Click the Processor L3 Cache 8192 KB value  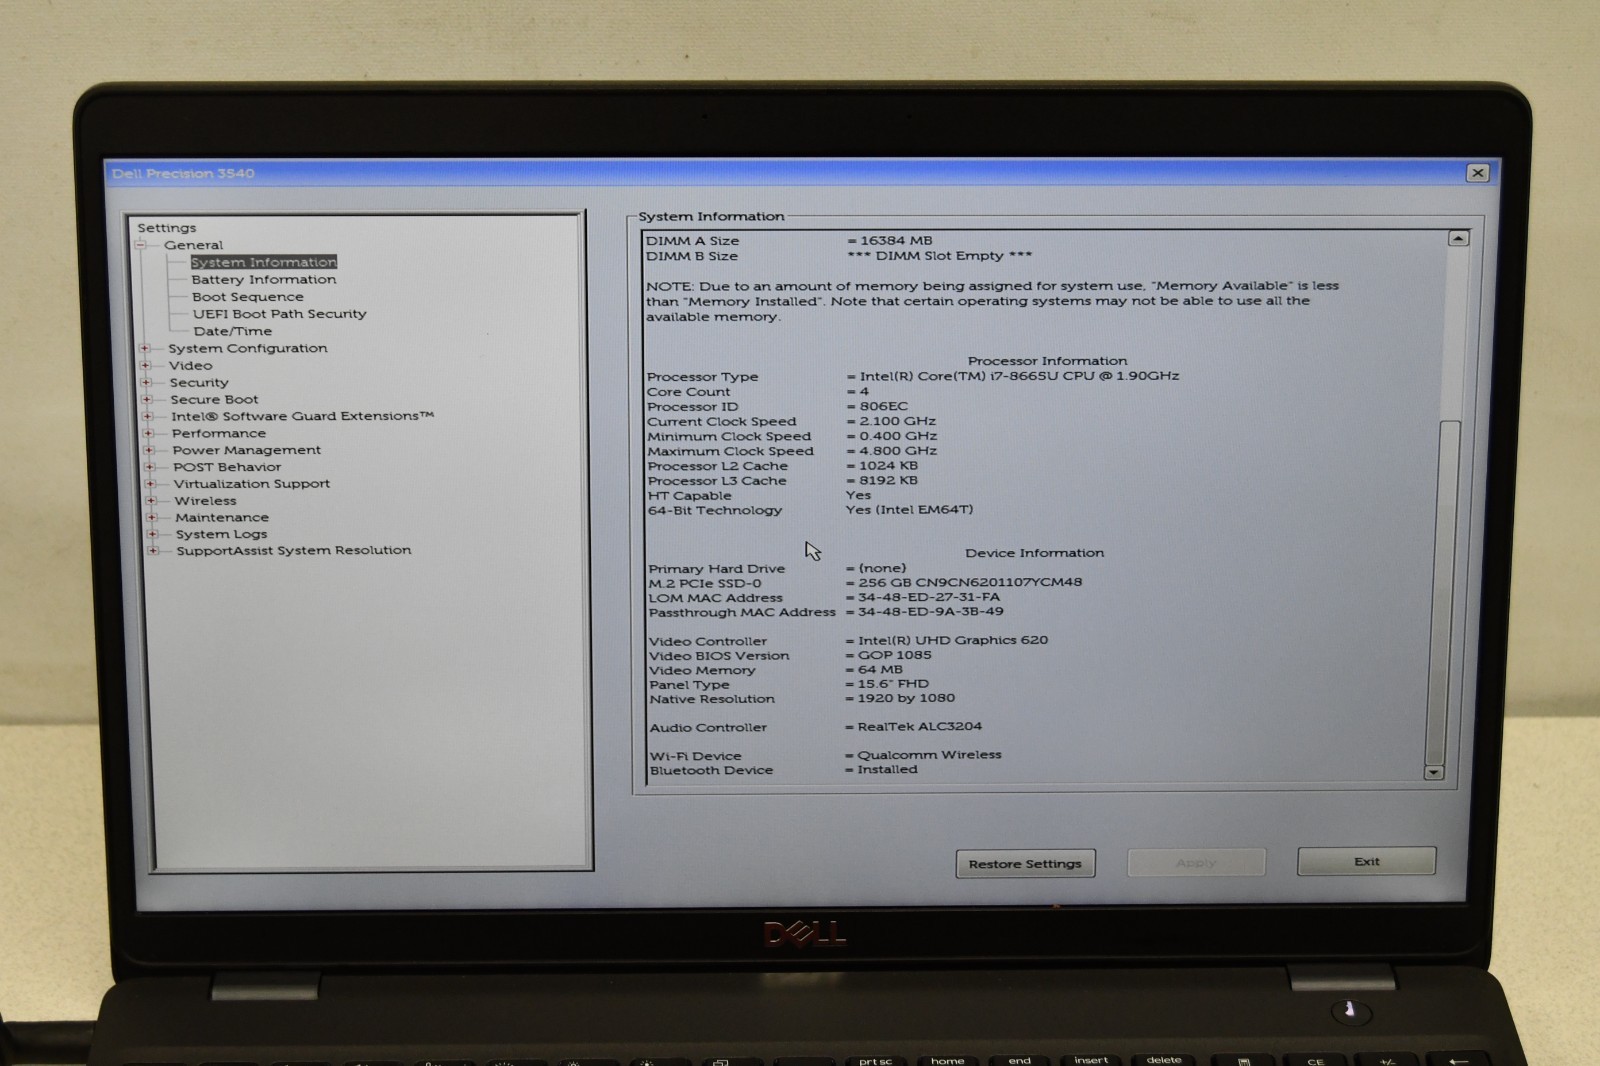coord(888,480)
